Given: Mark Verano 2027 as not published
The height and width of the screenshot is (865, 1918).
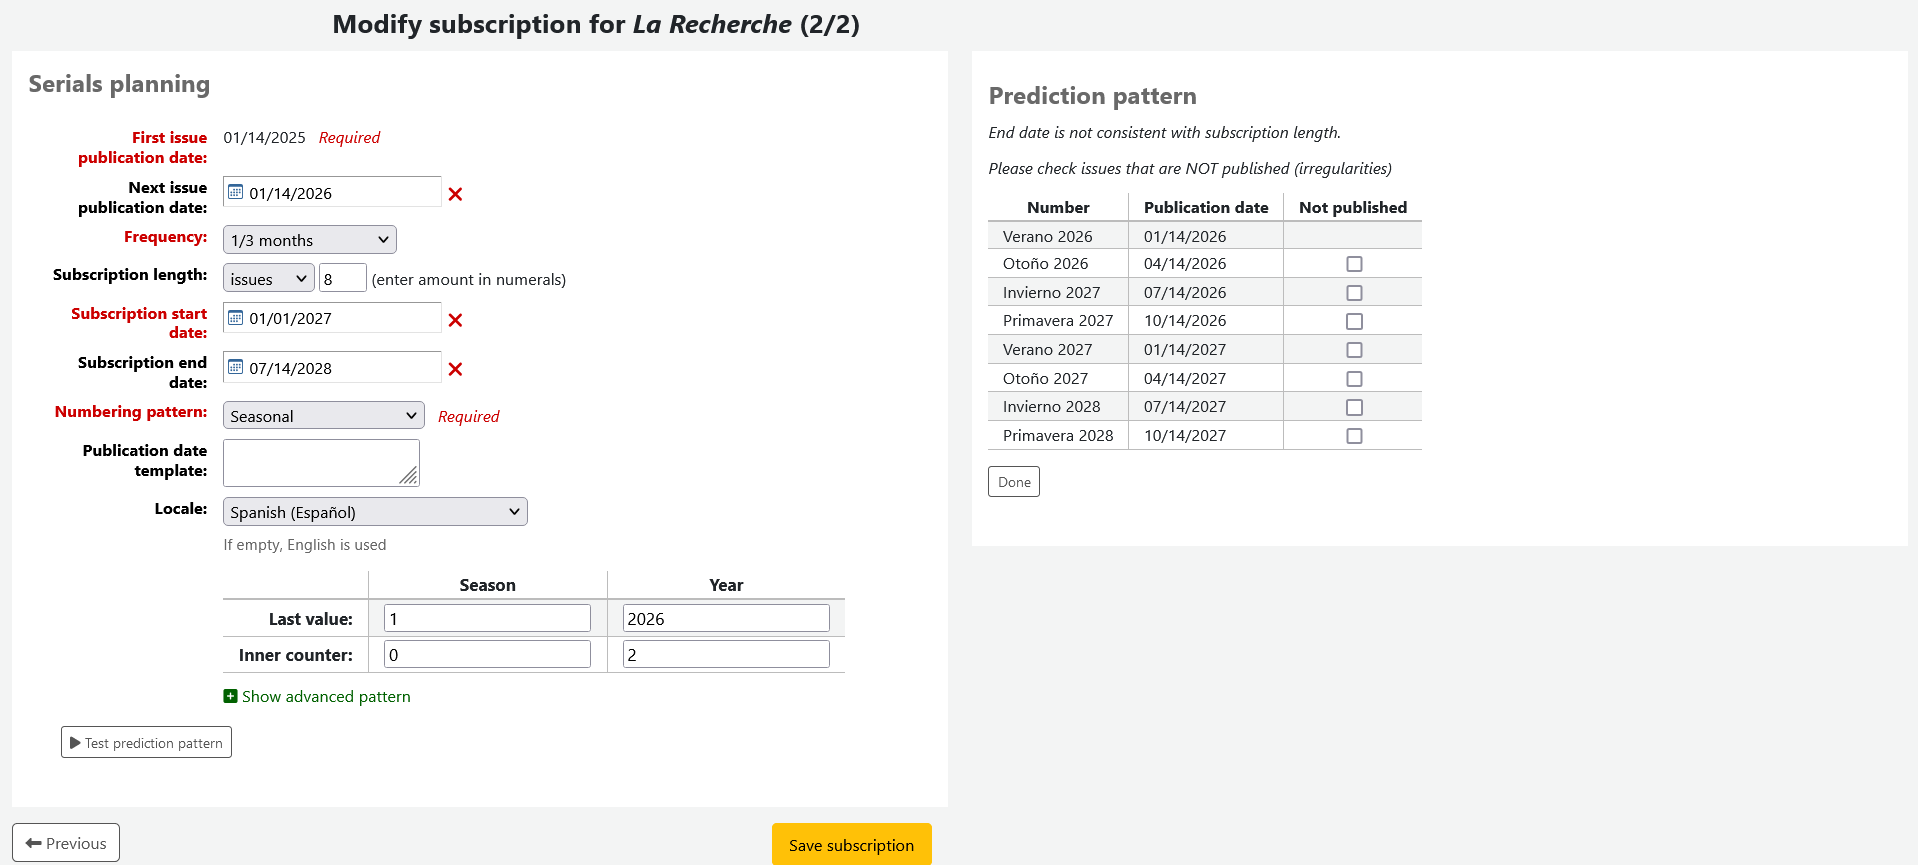Looking at the screenshot, I should [1354, 350].
